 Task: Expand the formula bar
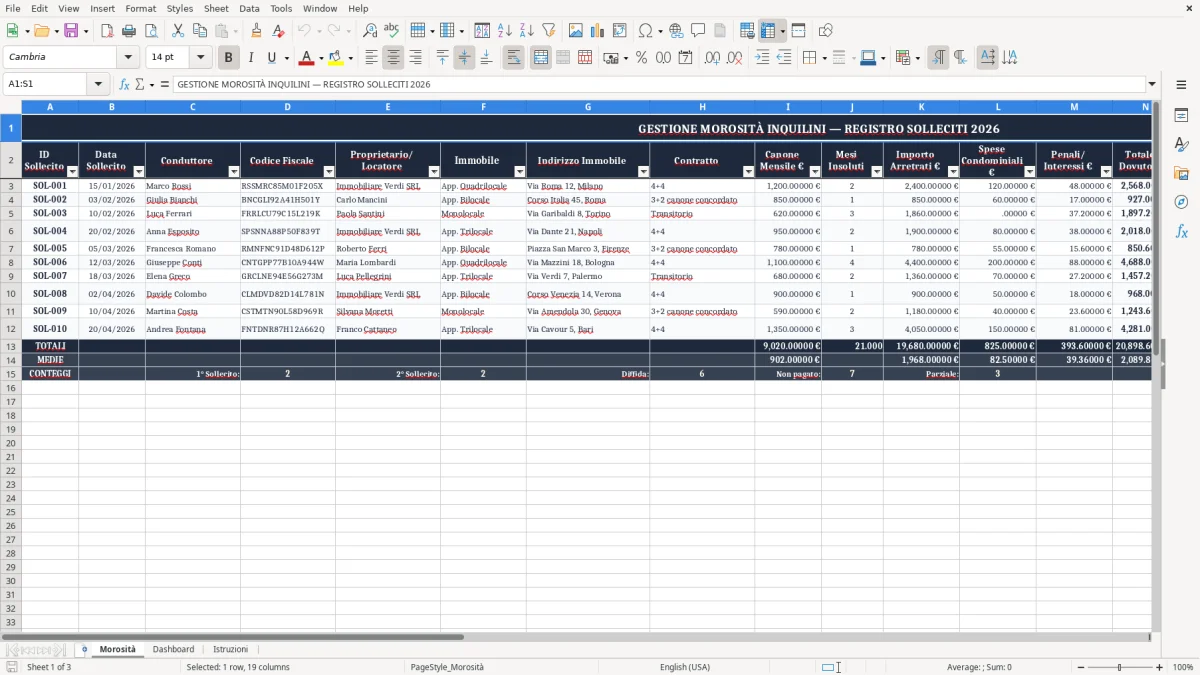point(1152,84)
